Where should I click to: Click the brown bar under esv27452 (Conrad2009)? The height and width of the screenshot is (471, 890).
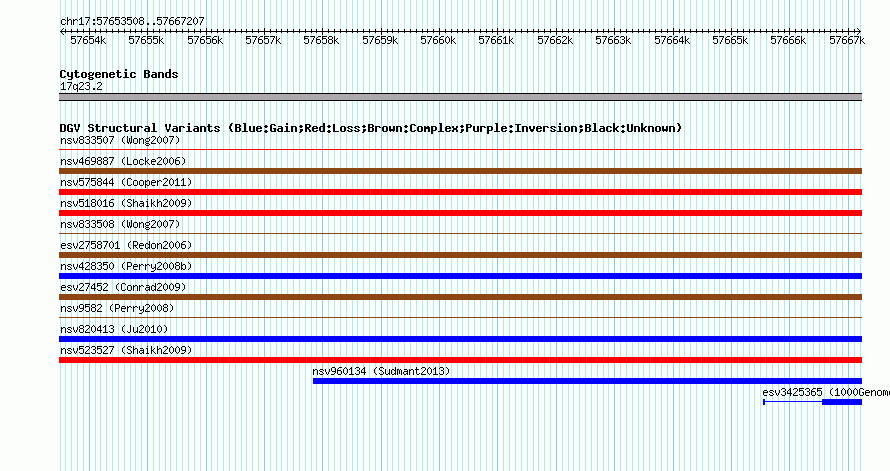460,297
